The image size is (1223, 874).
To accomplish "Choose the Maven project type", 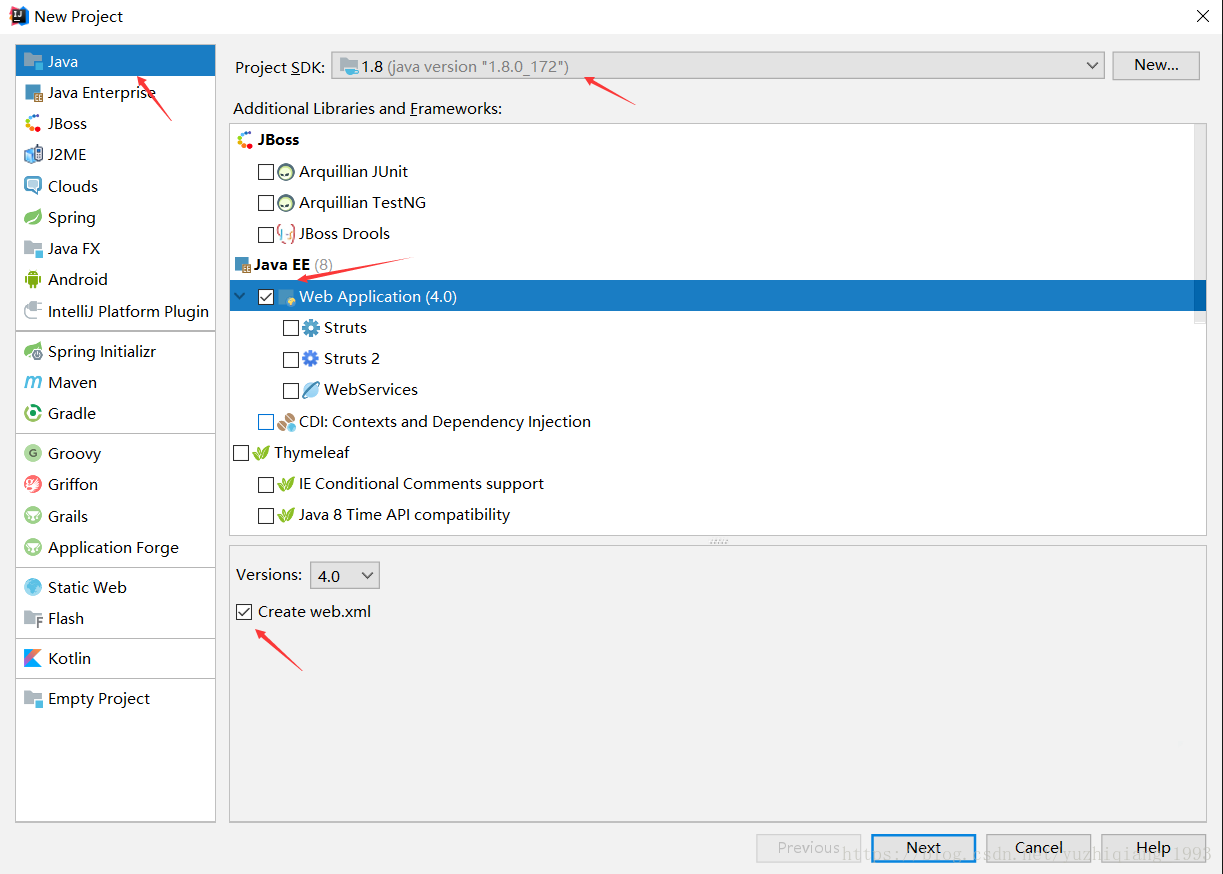I will point(115,382).
